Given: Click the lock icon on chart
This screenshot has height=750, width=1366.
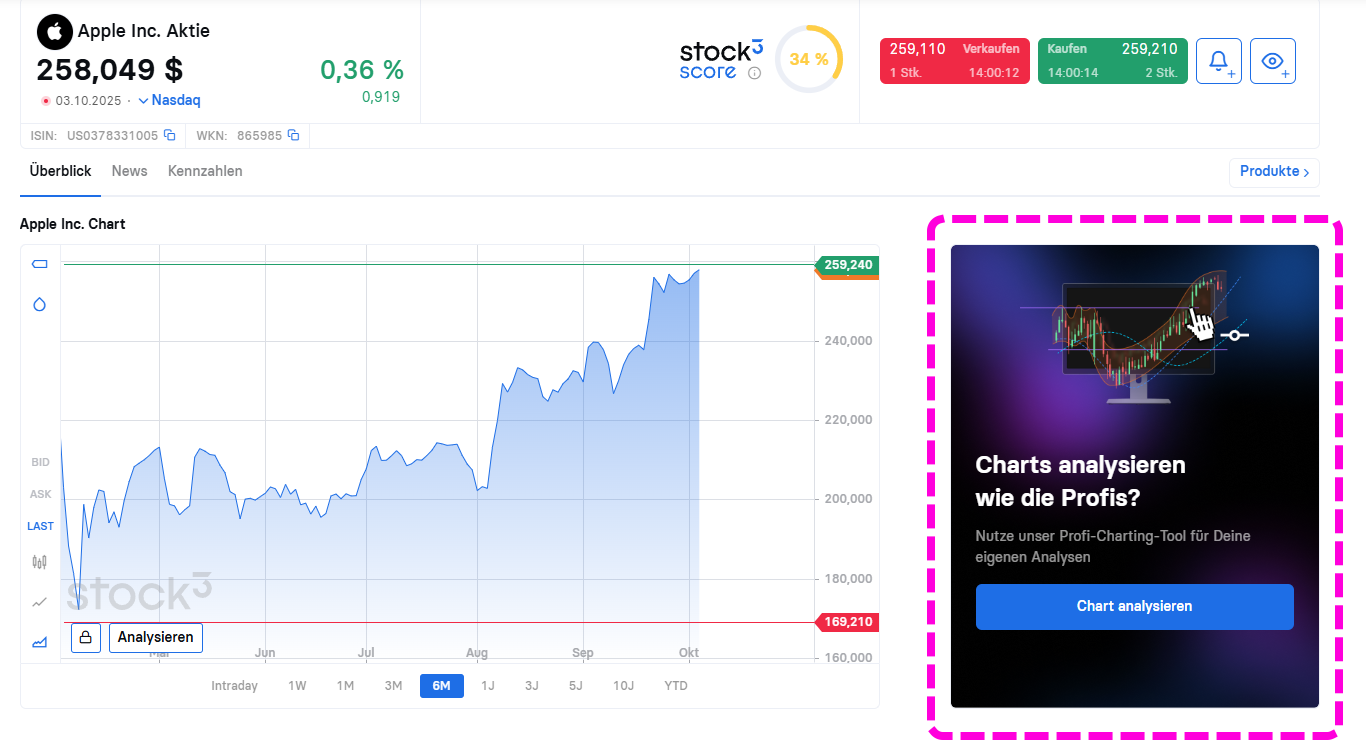Looking at the screenshot, I should [x=86, y=637].
